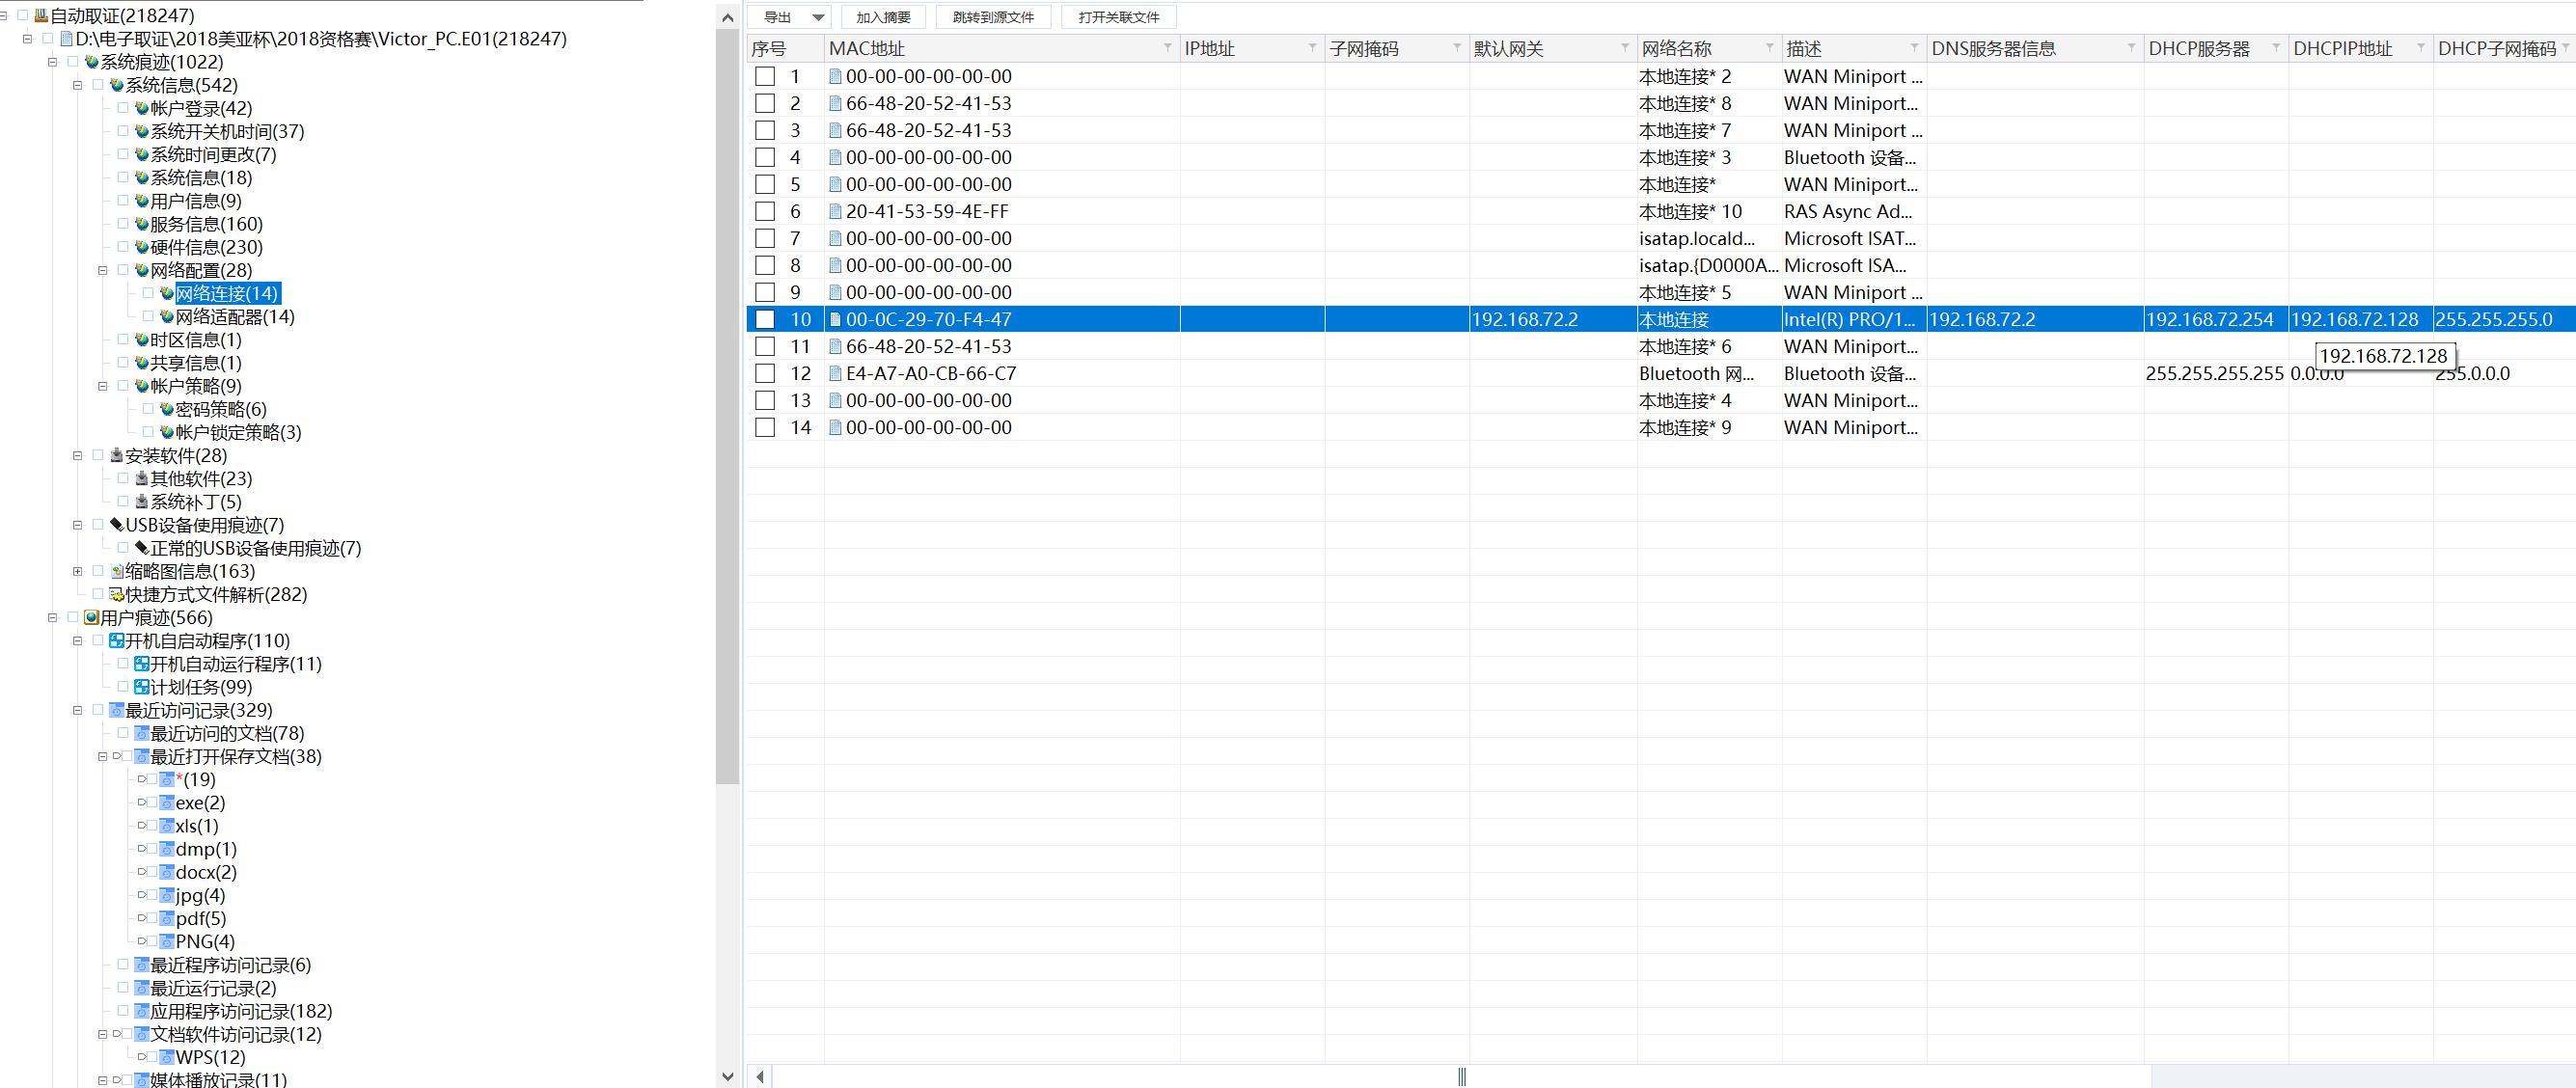Click the 开机自启动程序 icon
The width and height of the screenshot is (2576, 1088).
pos(116,641)
